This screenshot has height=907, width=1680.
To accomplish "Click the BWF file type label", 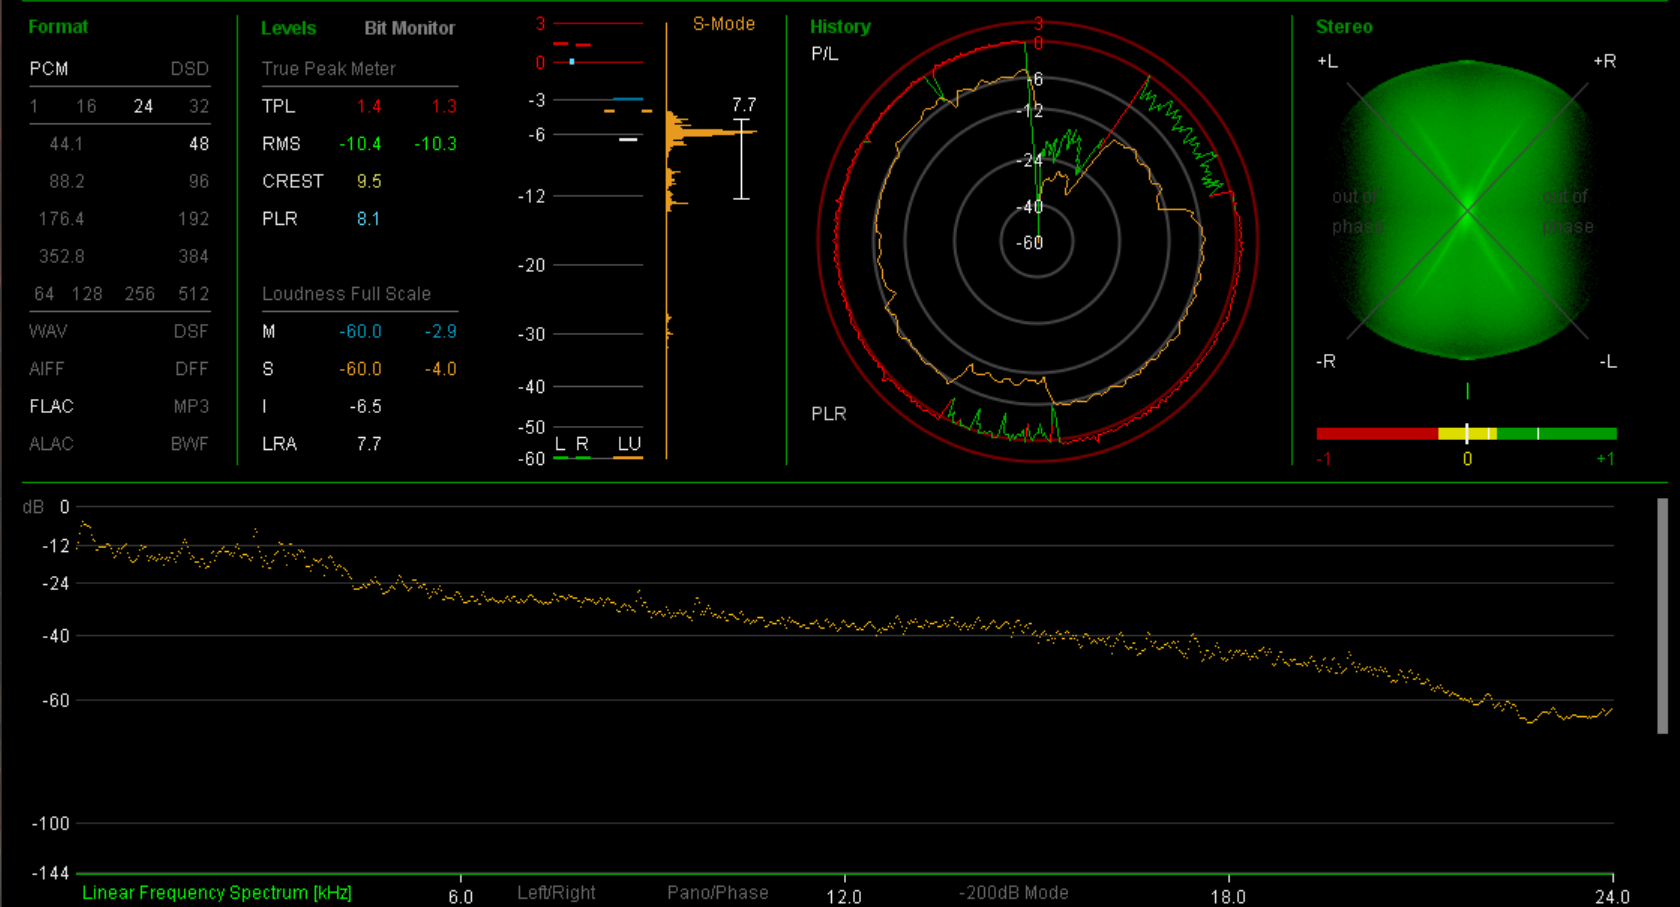I will (189, 444).
